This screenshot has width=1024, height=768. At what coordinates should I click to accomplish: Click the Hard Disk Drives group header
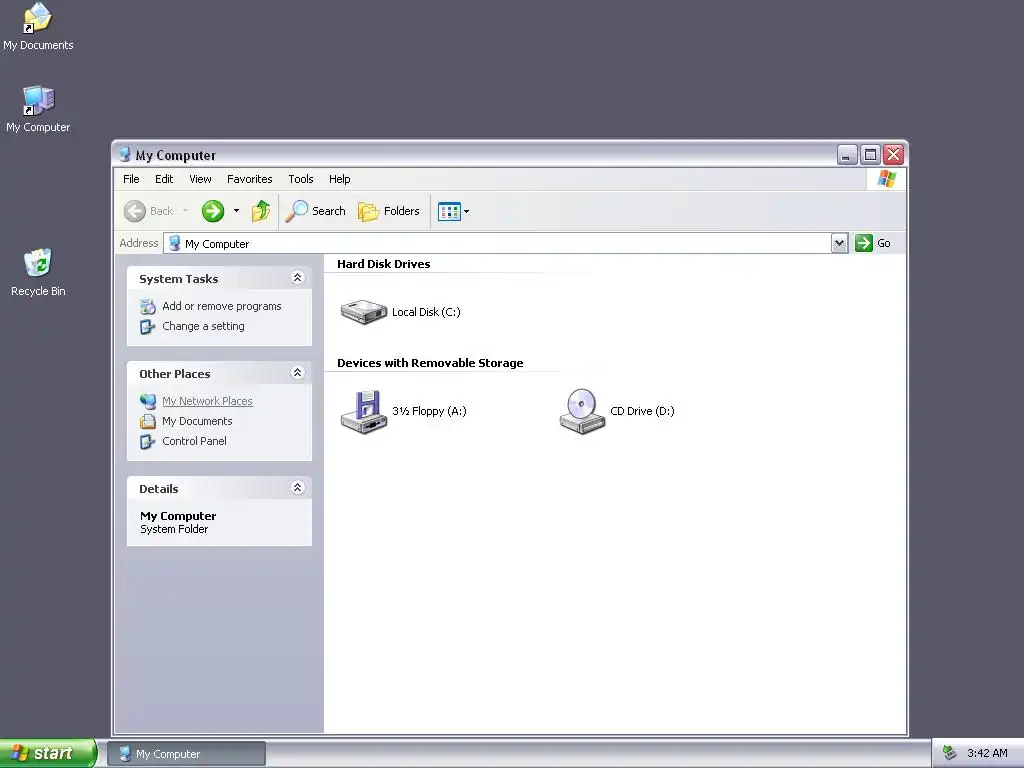[384, 264]
